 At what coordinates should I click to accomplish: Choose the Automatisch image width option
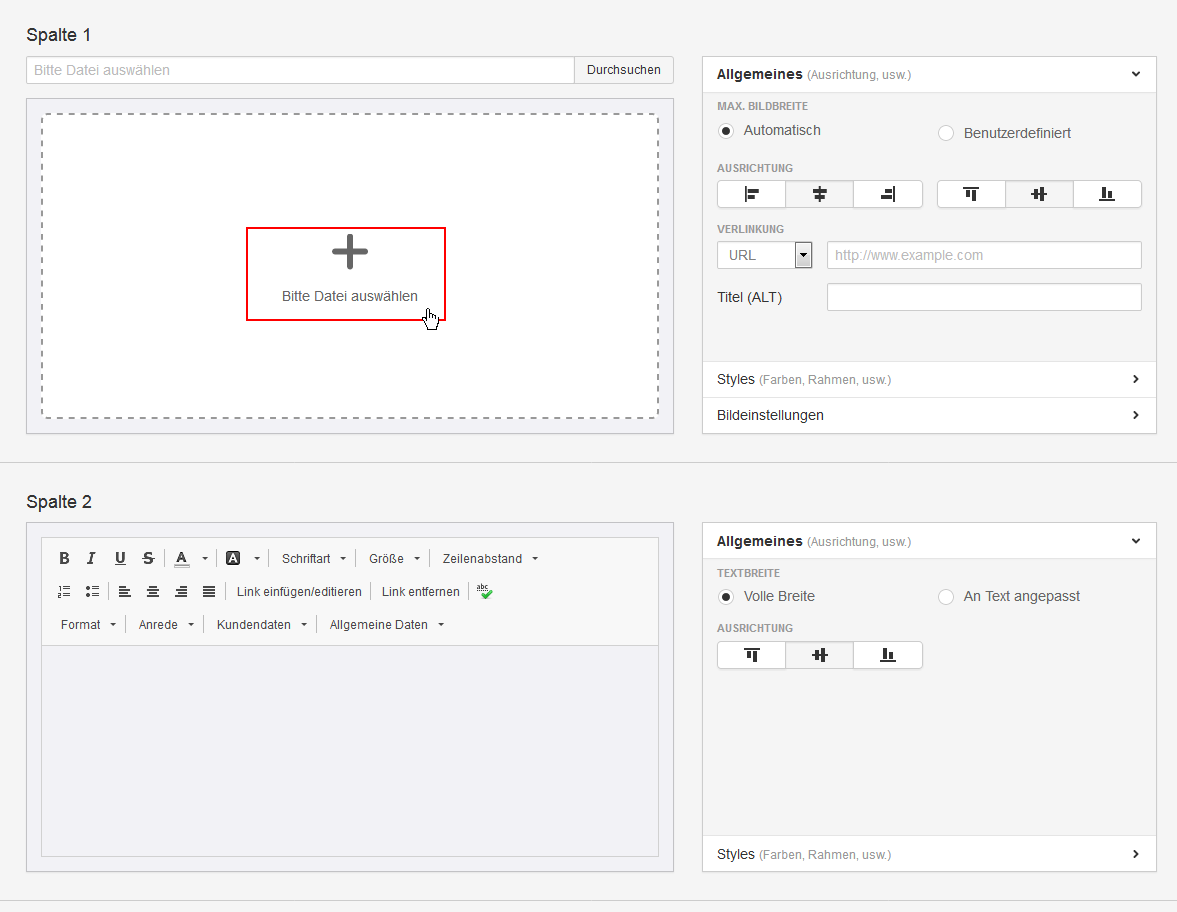click(x=726, y=131)
